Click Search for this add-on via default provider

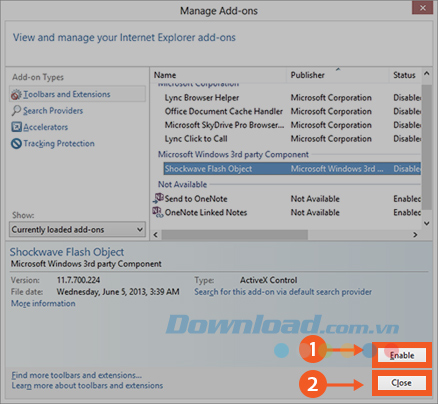pos(283,292)
